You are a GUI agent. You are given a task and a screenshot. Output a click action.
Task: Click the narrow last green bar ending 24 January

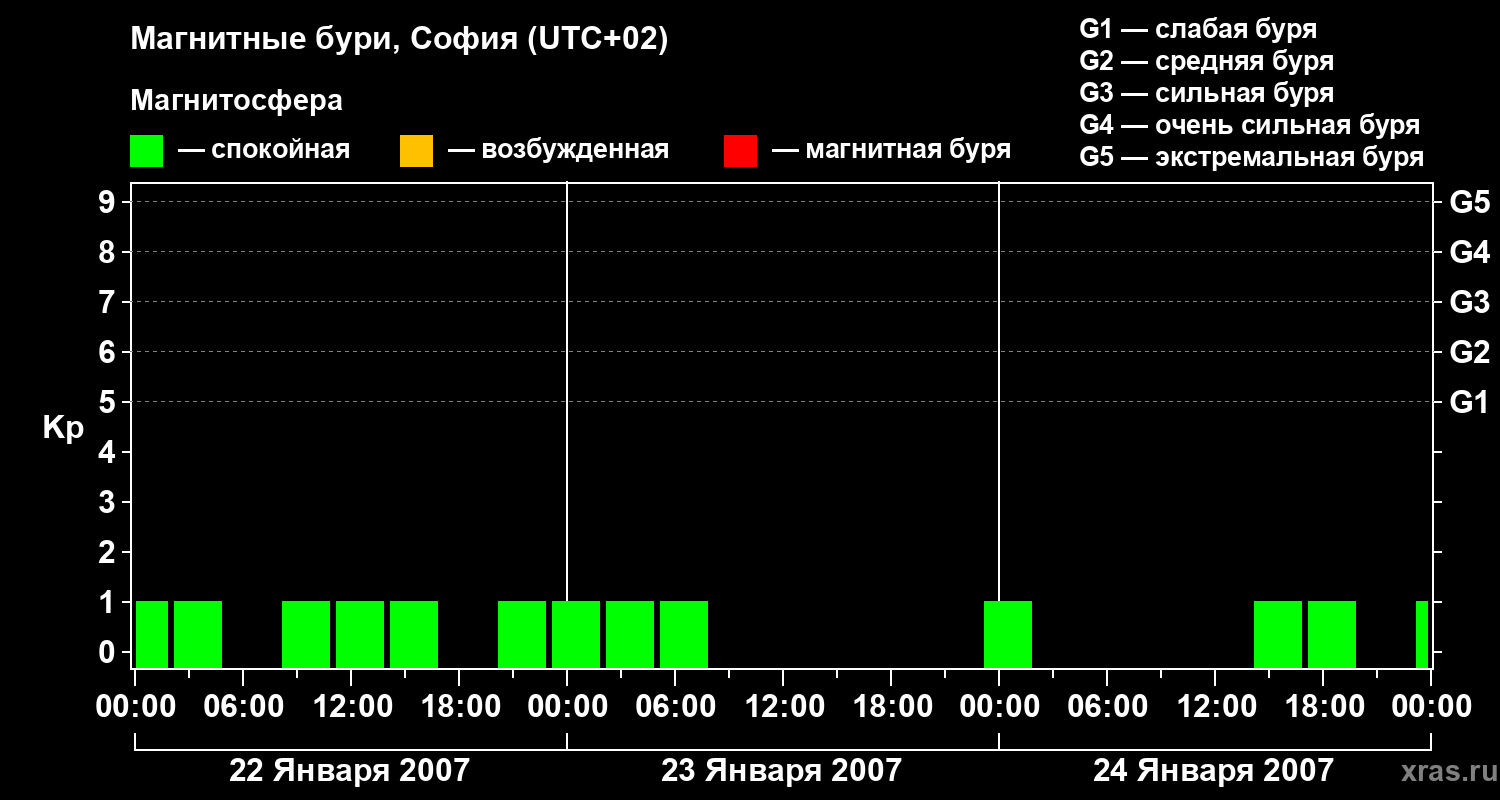pos(1422,634)
